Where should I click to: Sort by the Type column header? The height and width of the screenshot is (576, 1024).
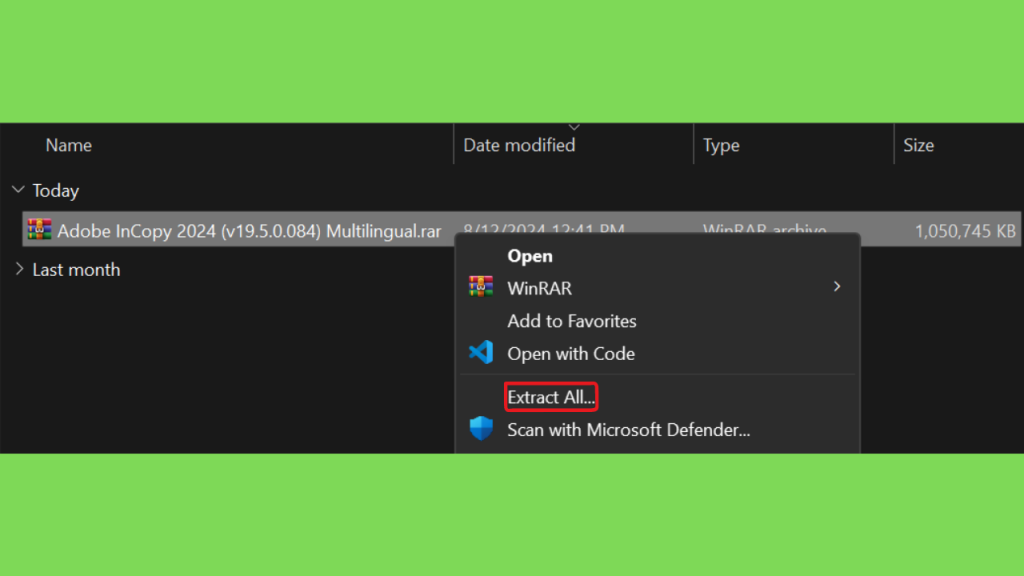[x=721, y=145]
